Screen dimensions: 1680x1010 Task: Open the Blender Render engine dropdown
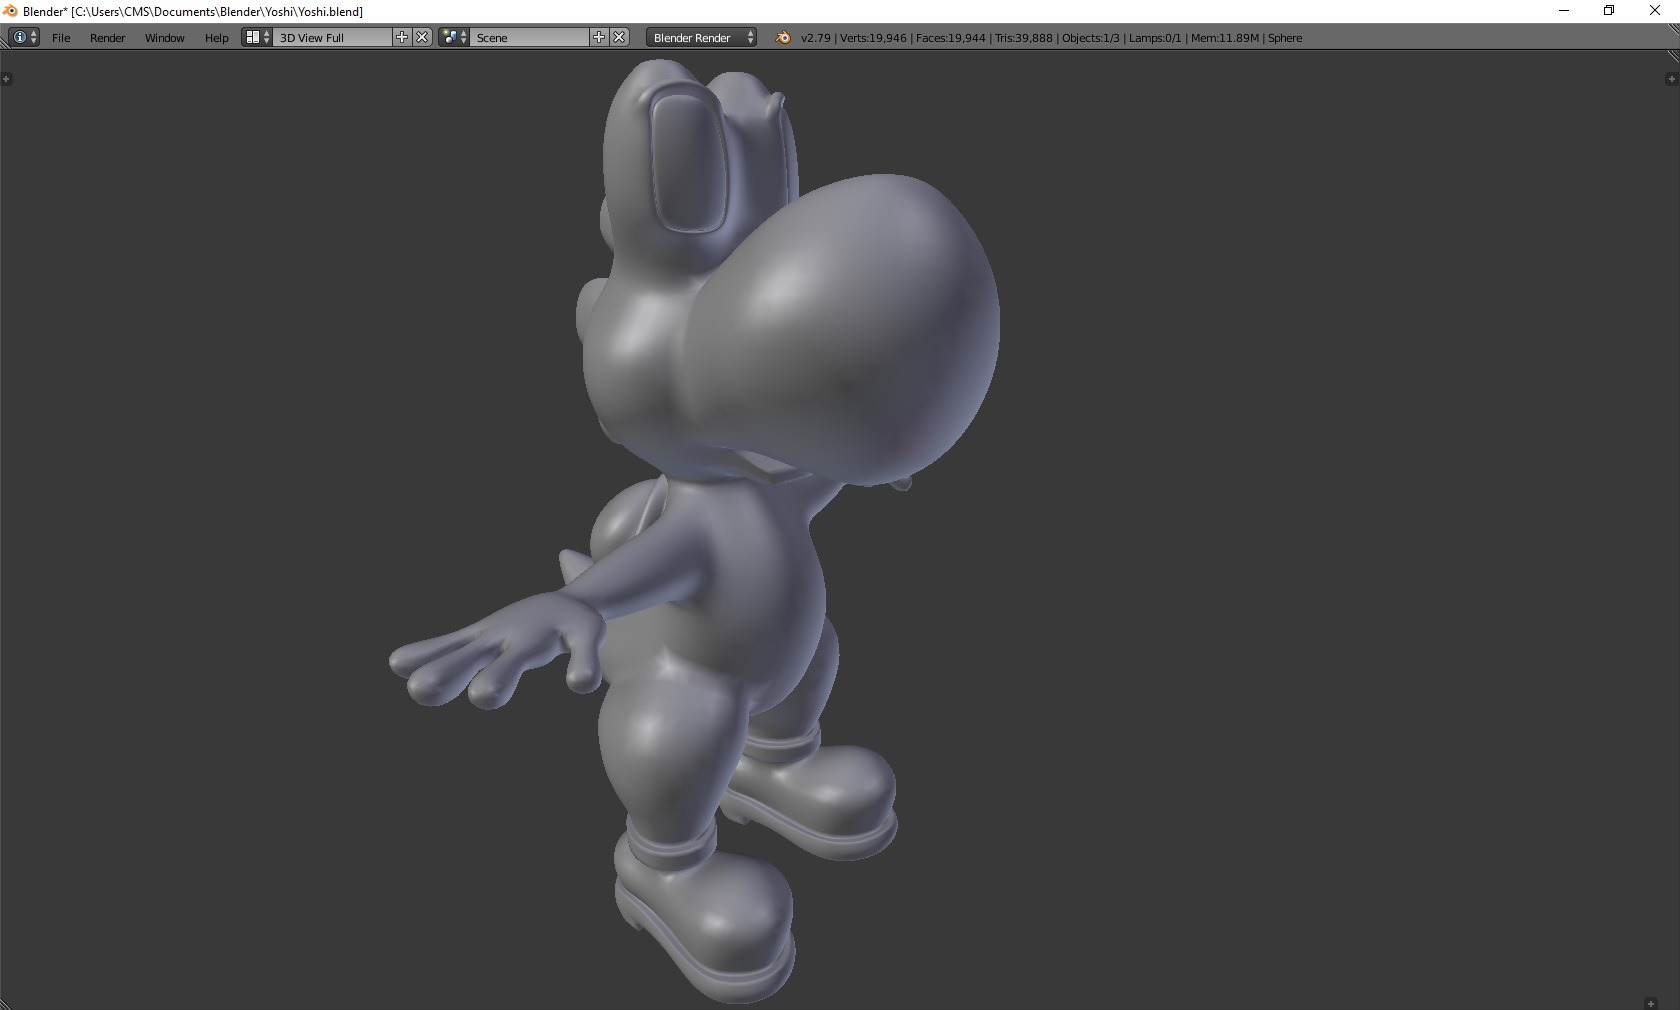point(701,37)
